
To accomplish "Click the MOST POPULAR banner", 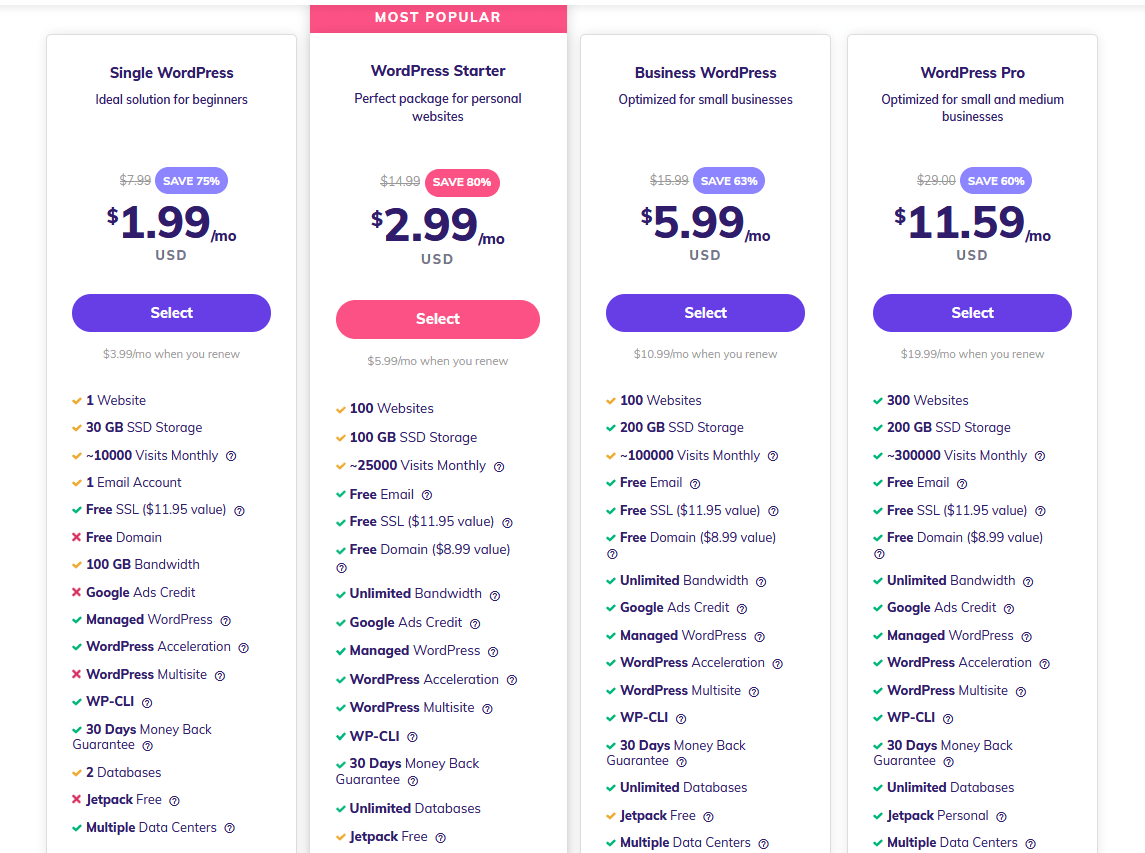I will 438,17.
